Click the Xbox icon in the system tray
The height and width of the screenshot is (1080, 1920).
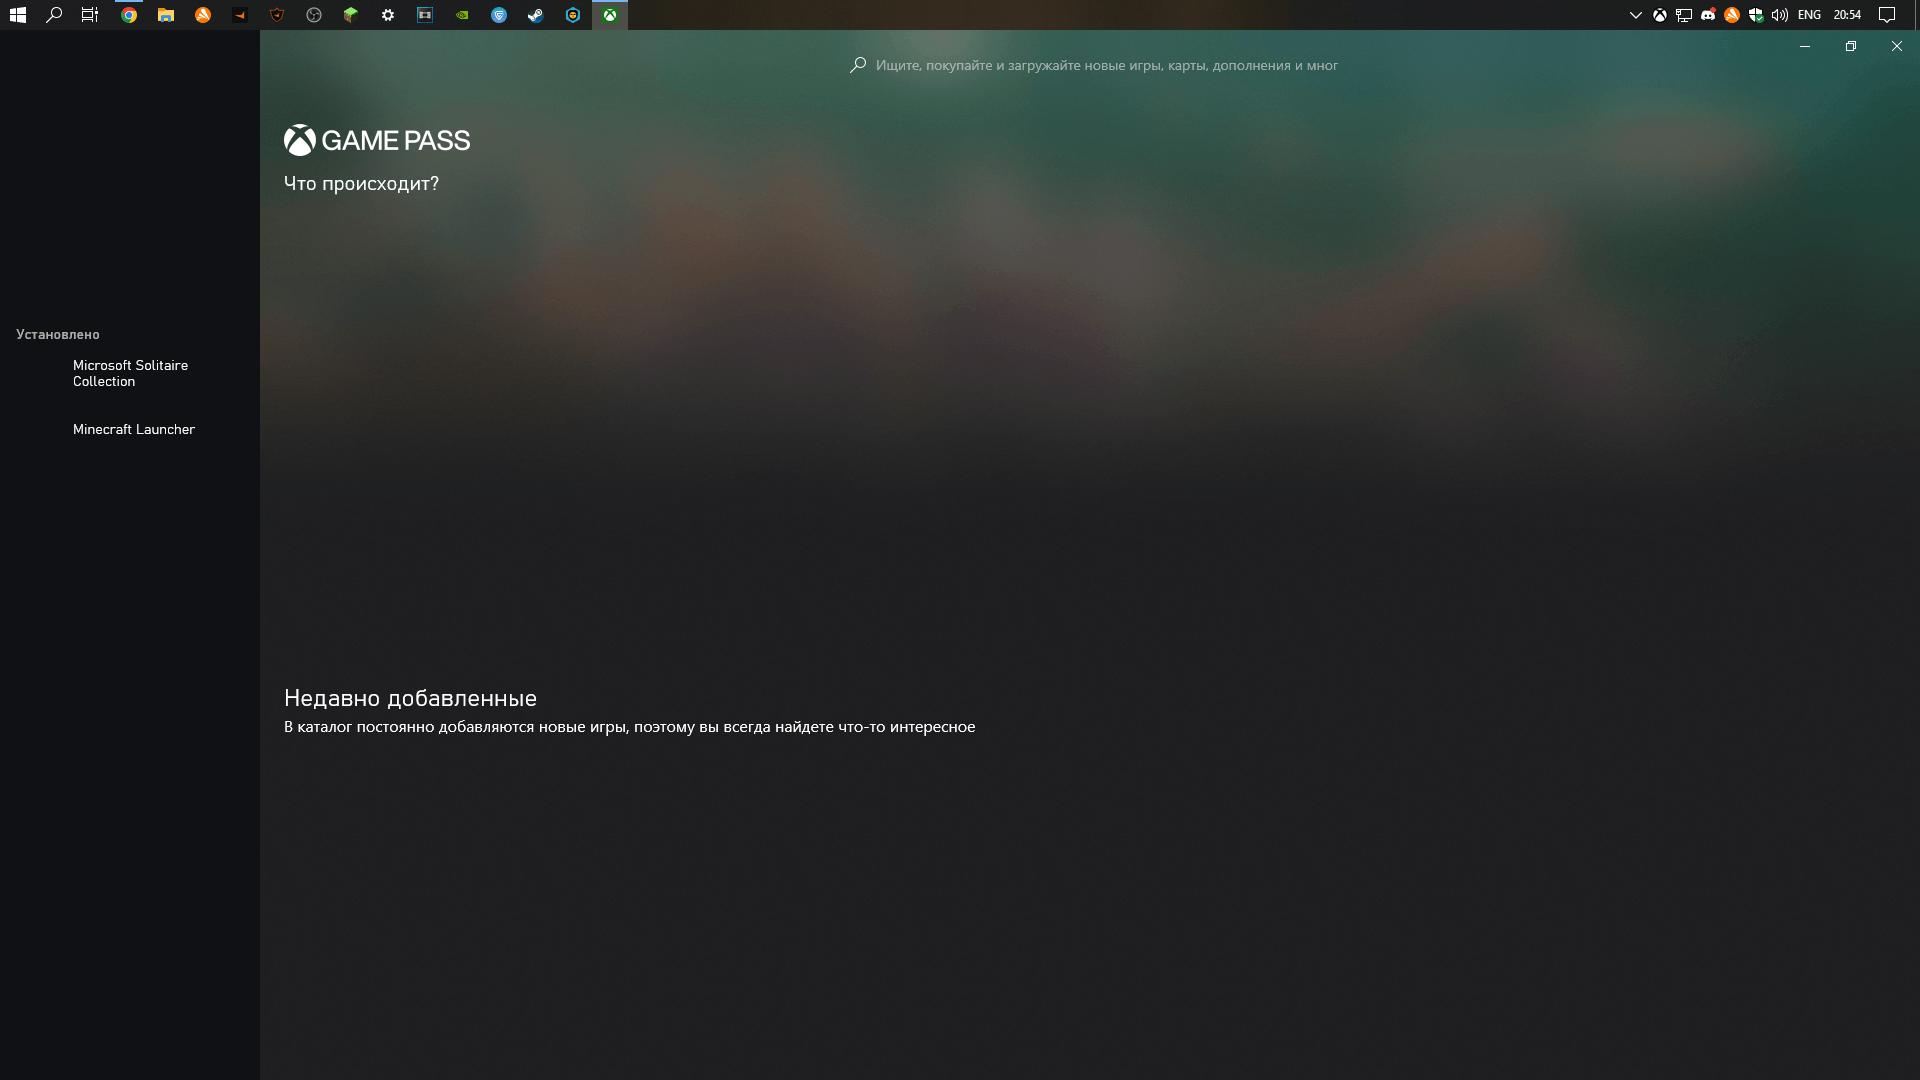point(1660,15)
